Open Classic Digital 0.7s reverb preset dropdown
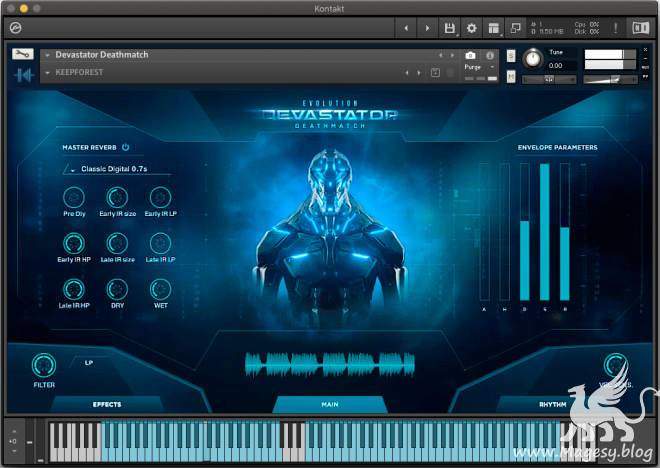Screen dimensions: 660x468 117,169
